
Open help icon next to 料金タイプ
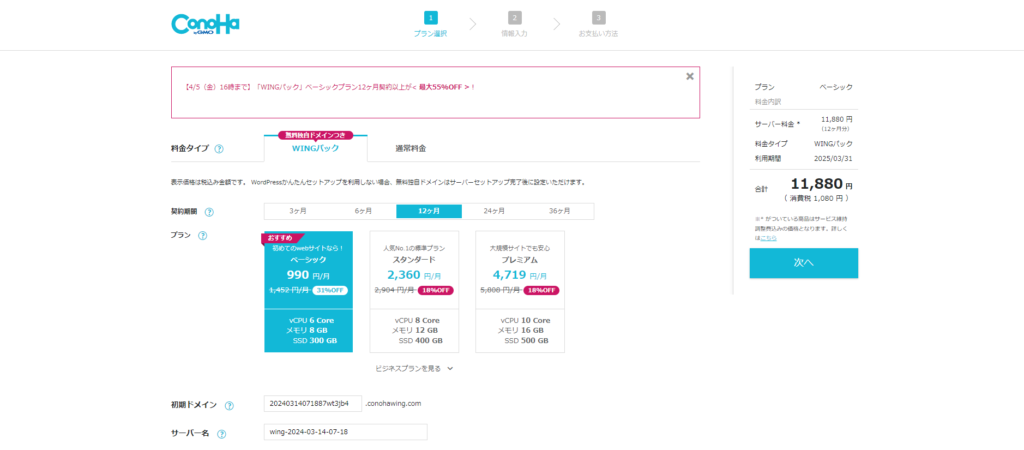coord(219,149)
